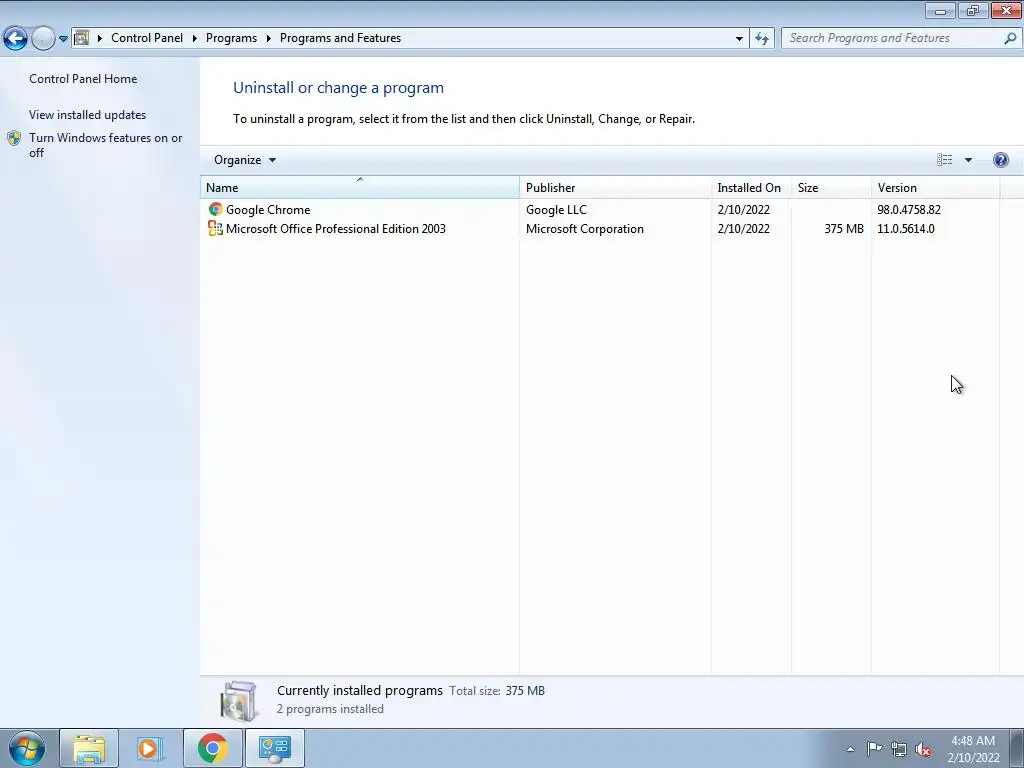The width and height of the screenshot is (1024, 768).
Task: Open the Windows Start menu
Action: (x=27, y=748)
